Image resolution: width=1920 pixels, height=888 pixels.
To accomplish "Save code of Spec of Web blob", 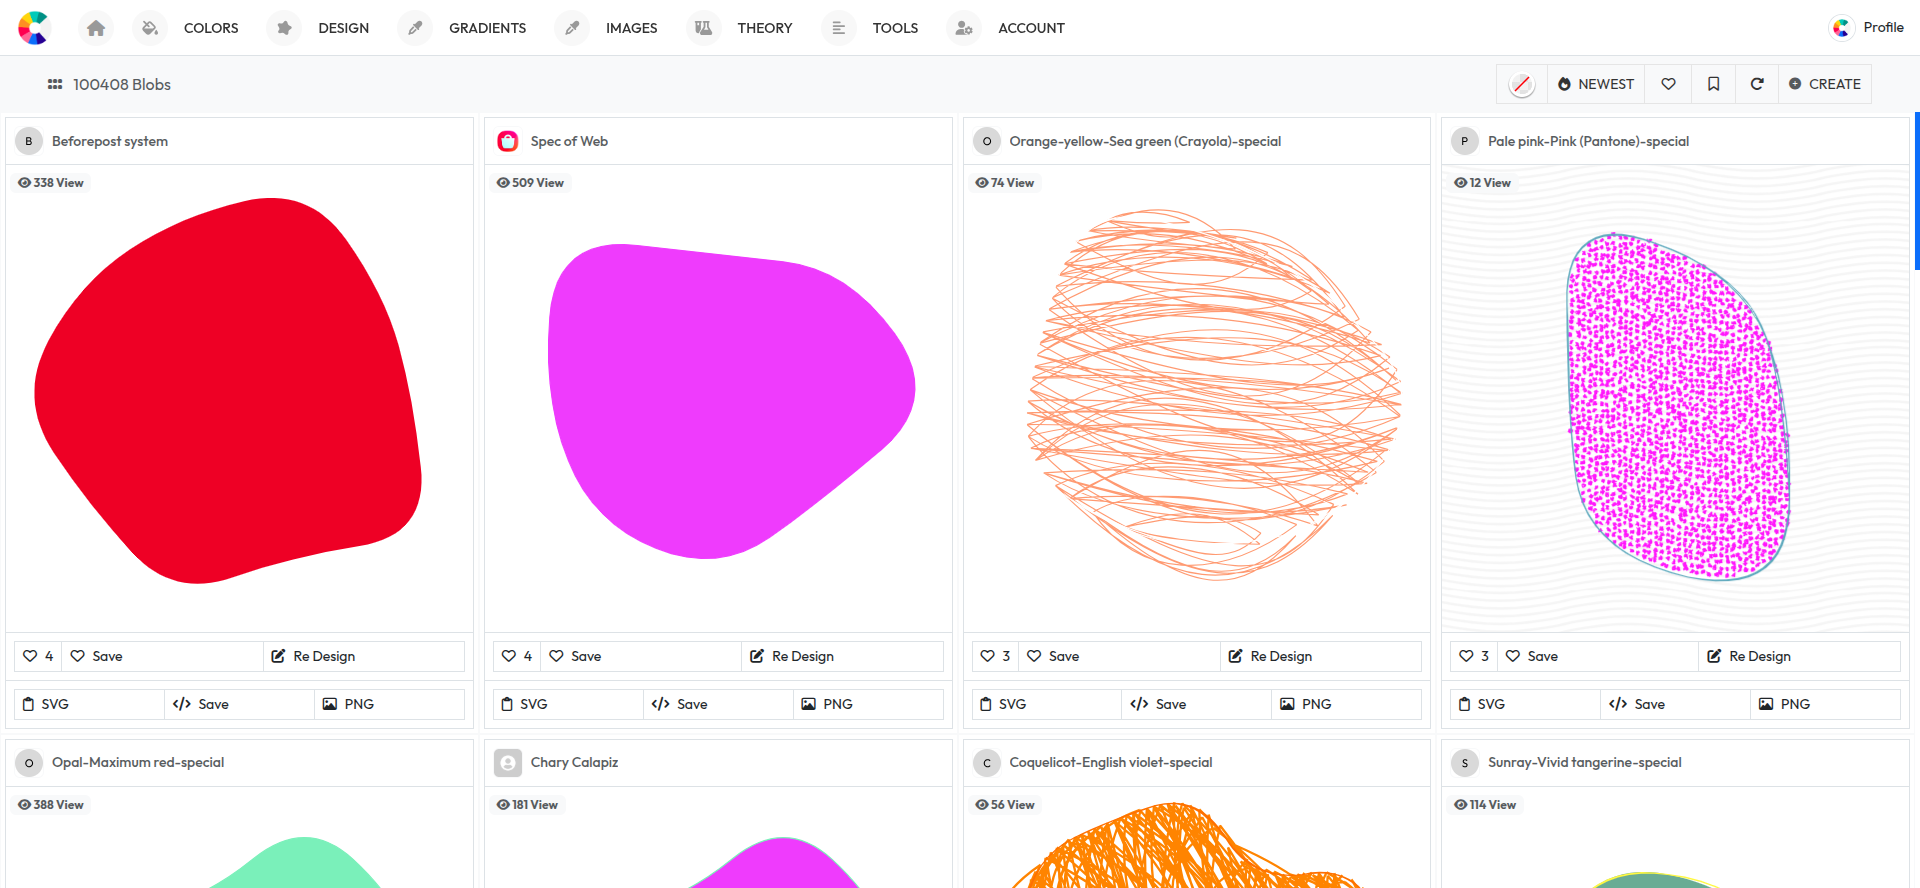I will coord(718,704).
